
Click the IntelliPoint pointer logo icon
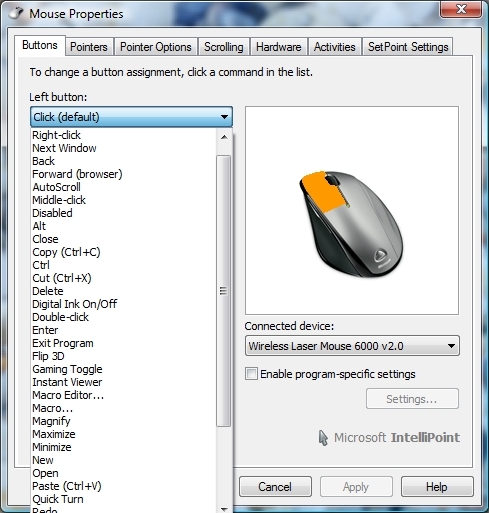click(323, 438)
